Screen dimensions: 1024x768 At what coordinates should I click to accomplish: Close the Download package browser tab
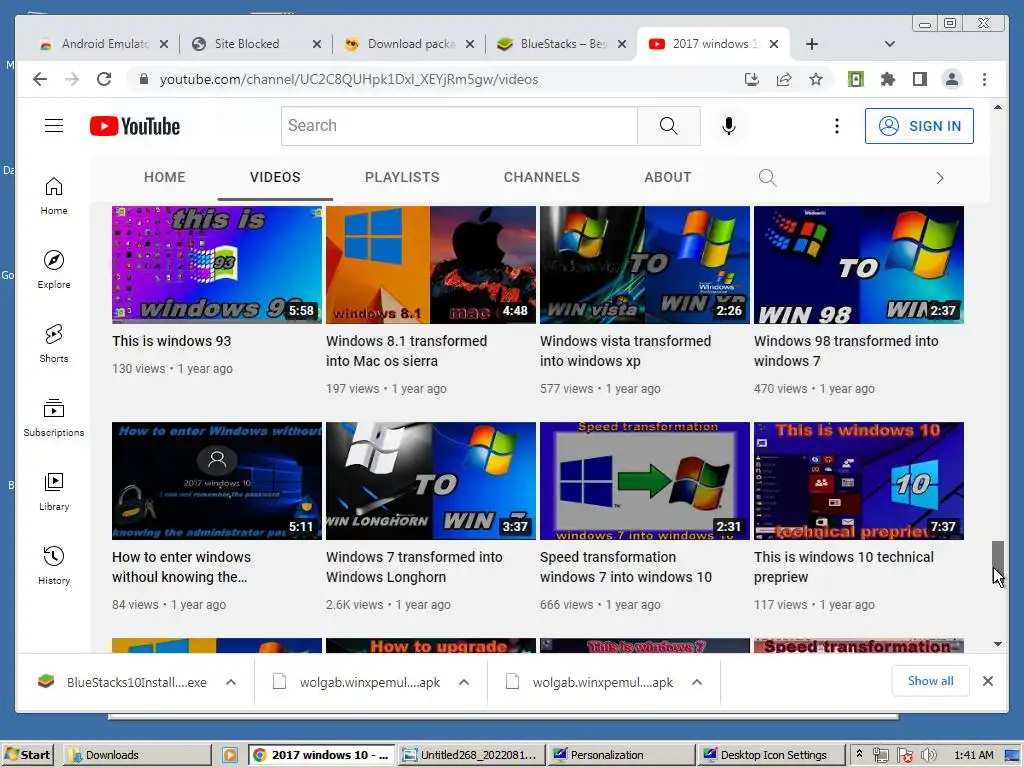pos(470,44)
